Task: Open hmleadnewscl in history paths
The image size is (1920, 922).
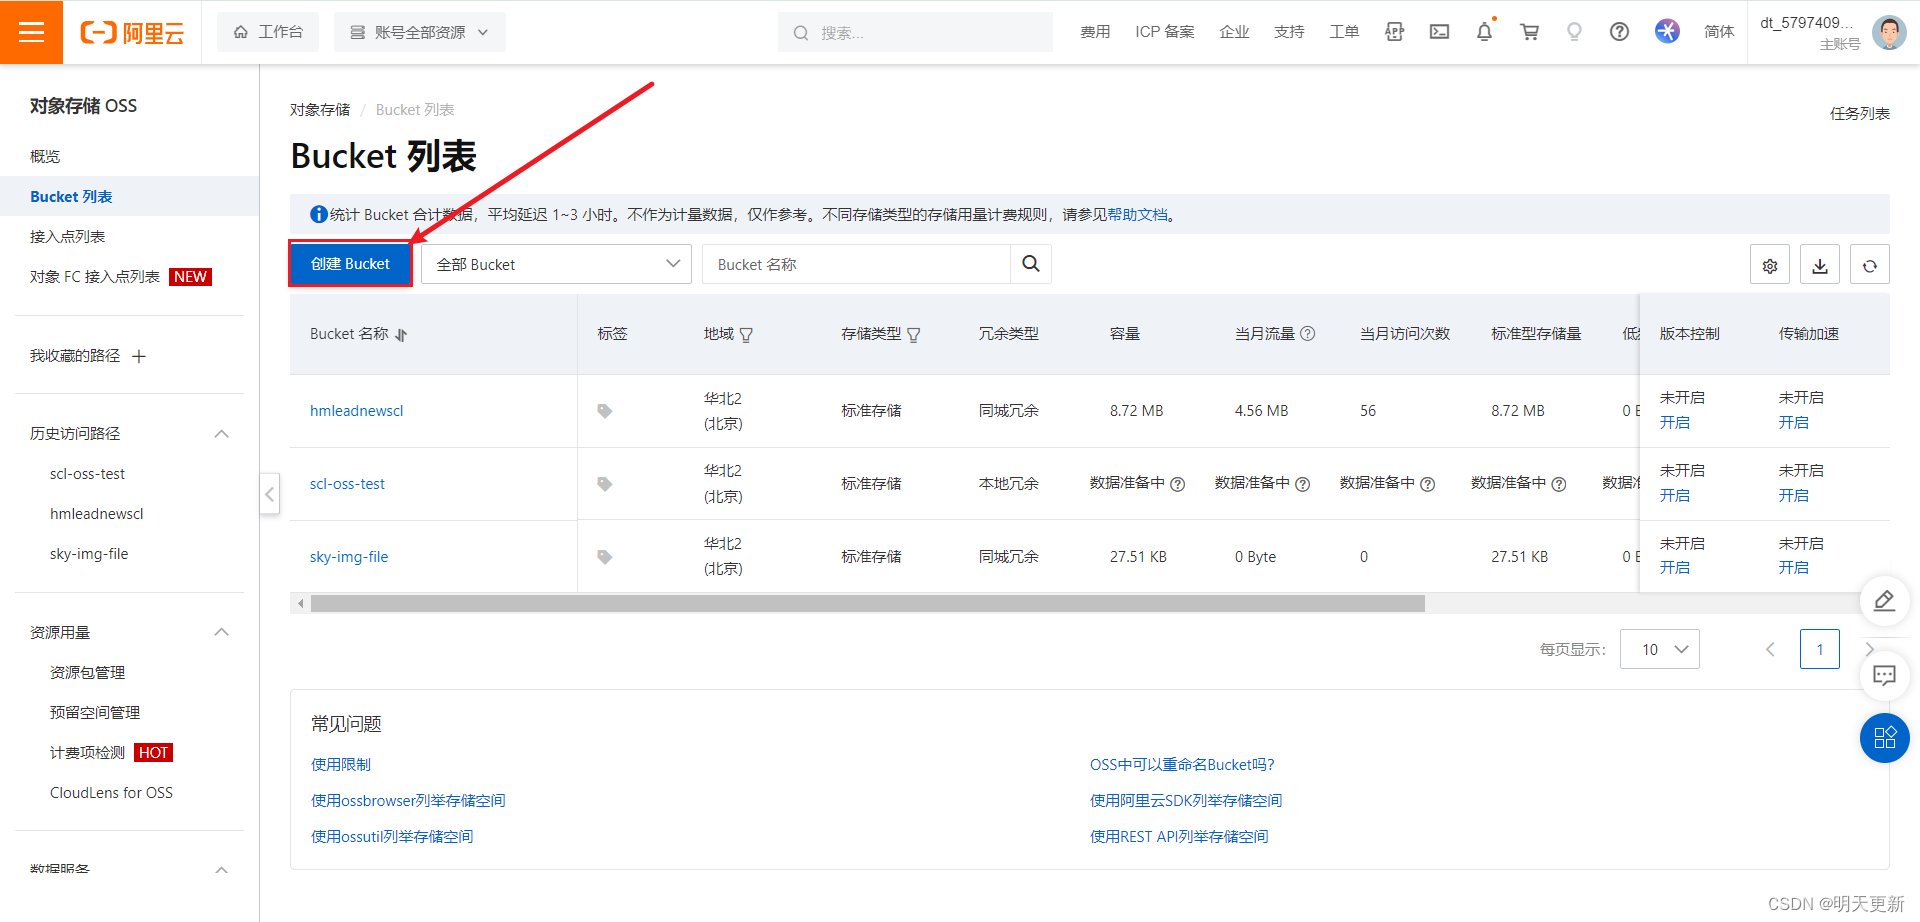Action: pos(97,513)
